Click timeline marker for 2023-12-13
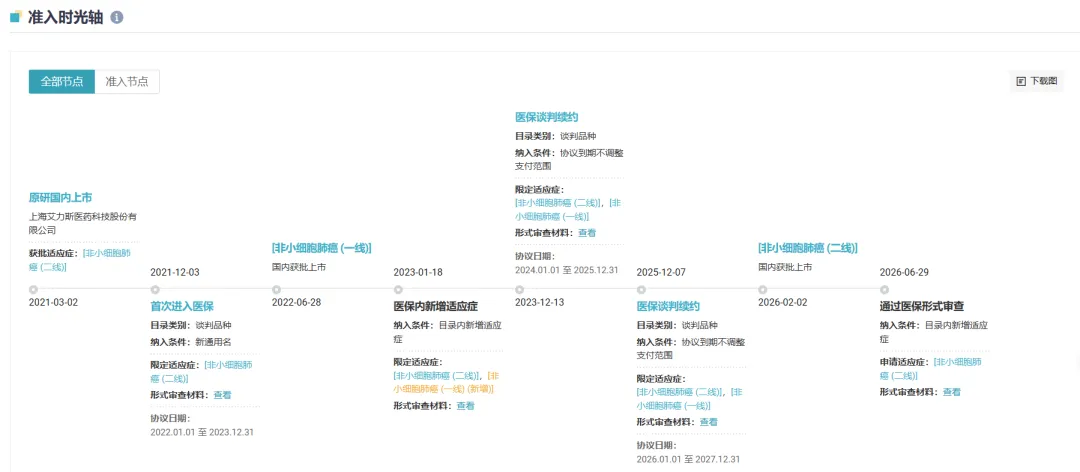The width and height of the screenshot is (1080, 472). click(x=519, y=289)
